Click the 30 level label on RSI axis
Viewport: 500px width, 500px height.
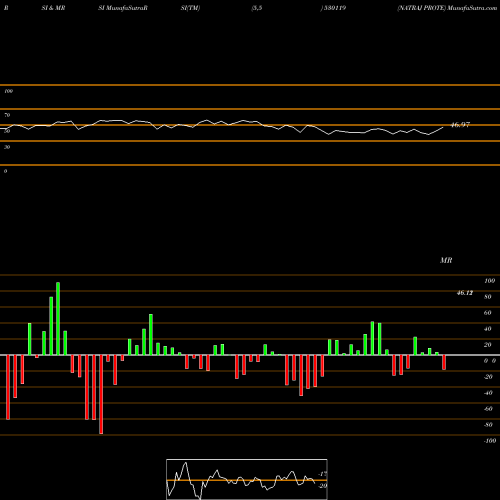pyautogui.click(x=7, y=147)
